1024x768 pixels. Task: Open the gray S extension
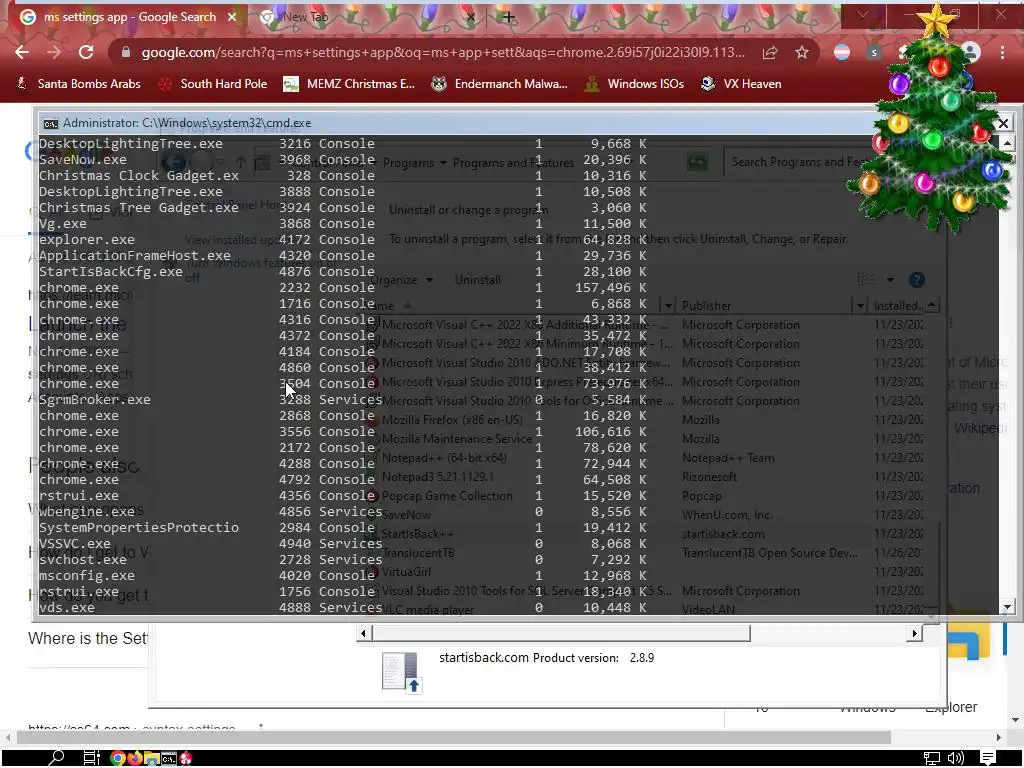874,52
